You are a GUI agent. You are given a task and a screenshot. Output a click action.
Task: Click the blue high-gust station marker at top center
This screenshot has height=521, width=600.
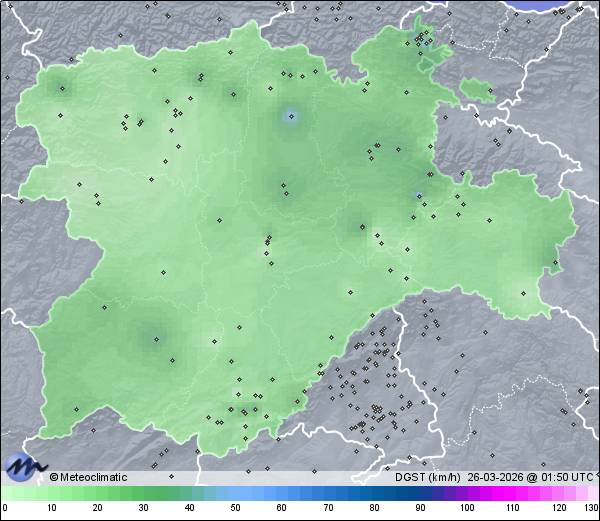[x=291, y=116]
